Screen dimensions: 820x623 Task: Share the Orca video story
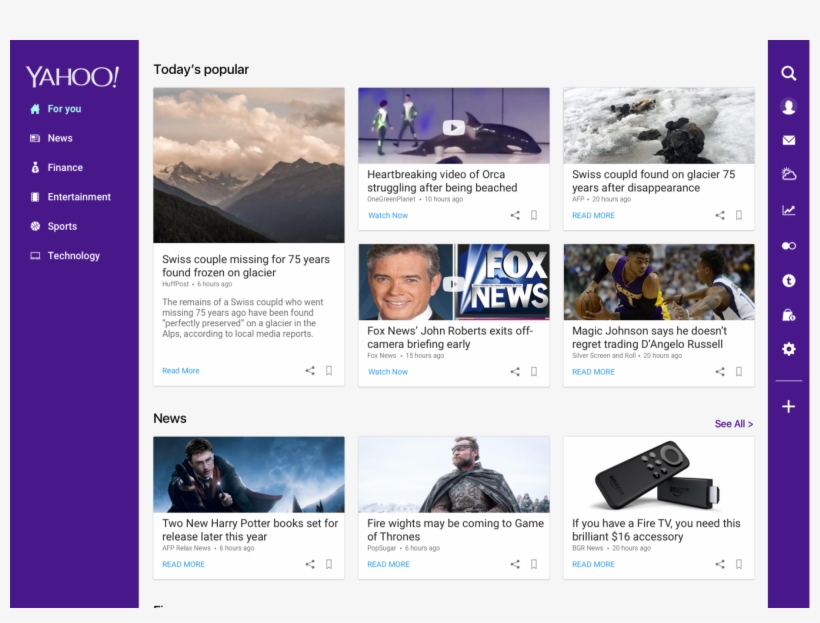pos(515,215)
